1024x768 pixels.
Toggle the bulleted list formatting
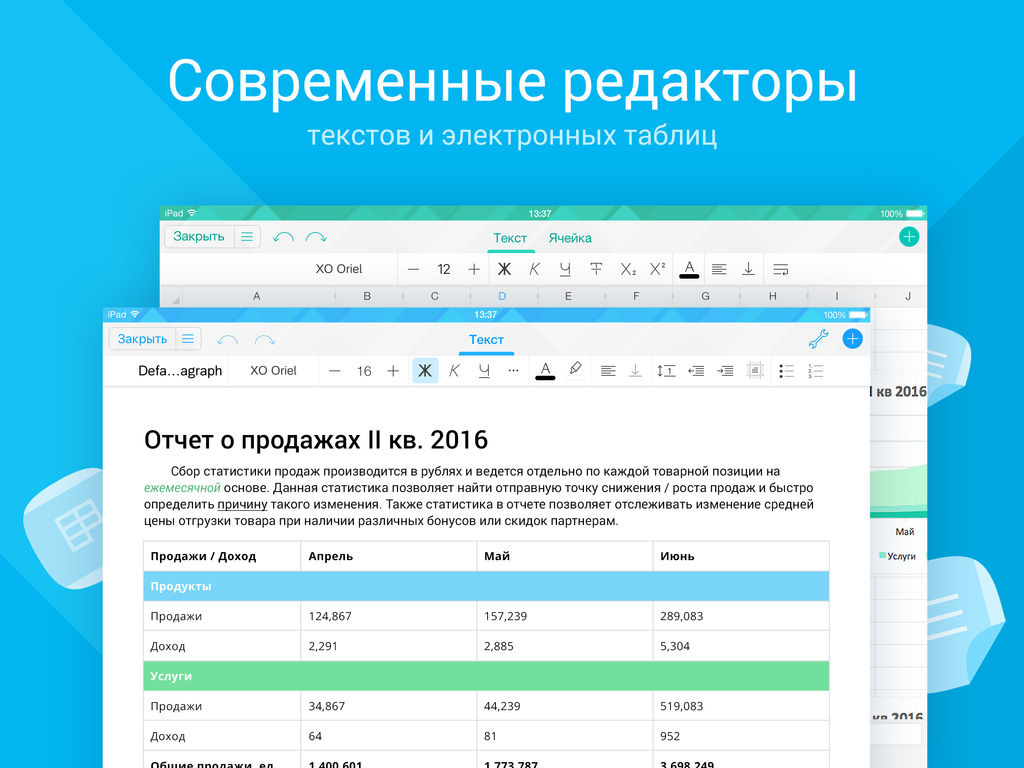click(x=786, y=370)
